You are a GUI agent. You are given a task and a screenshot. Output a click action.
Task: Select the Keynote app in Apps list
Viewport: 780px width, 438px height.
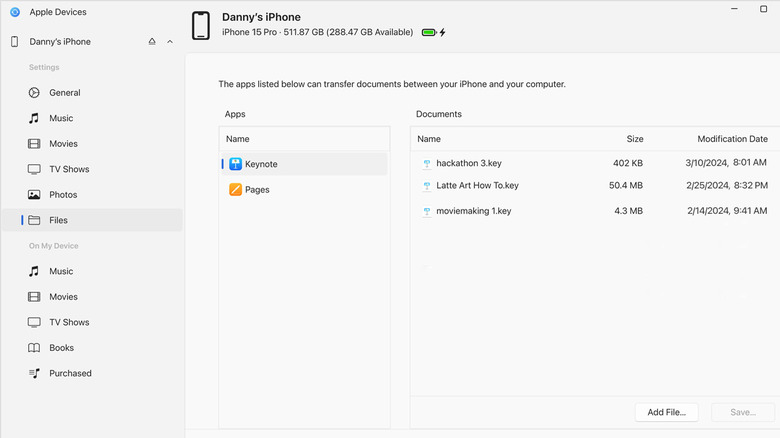[x=261, y=164]
